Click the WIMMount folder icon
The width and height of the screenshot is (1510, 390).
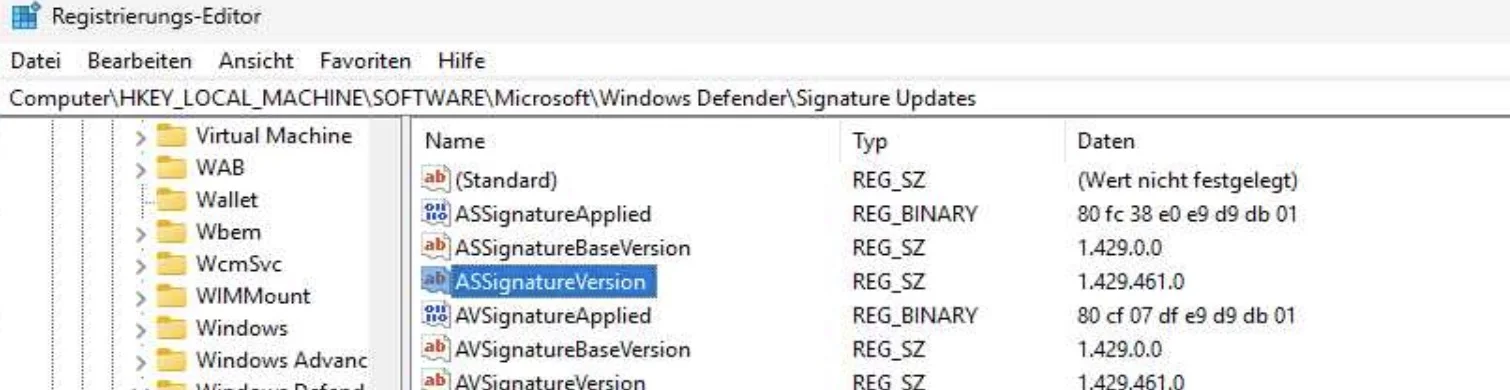pos(173,296)
